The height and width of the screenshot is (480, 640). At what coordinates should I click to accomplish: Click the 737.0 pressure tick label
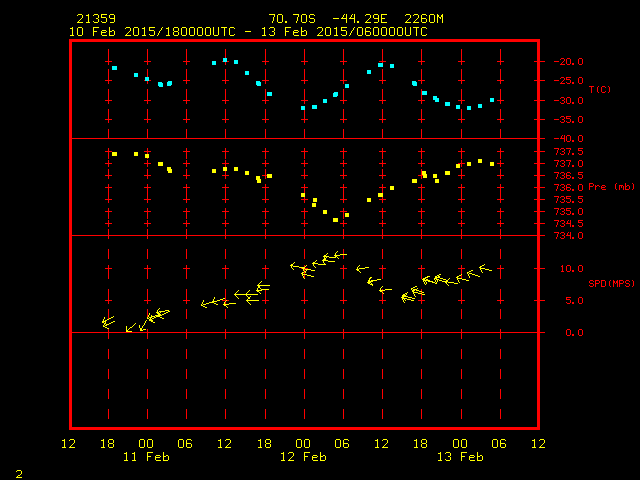click(569, 164)
